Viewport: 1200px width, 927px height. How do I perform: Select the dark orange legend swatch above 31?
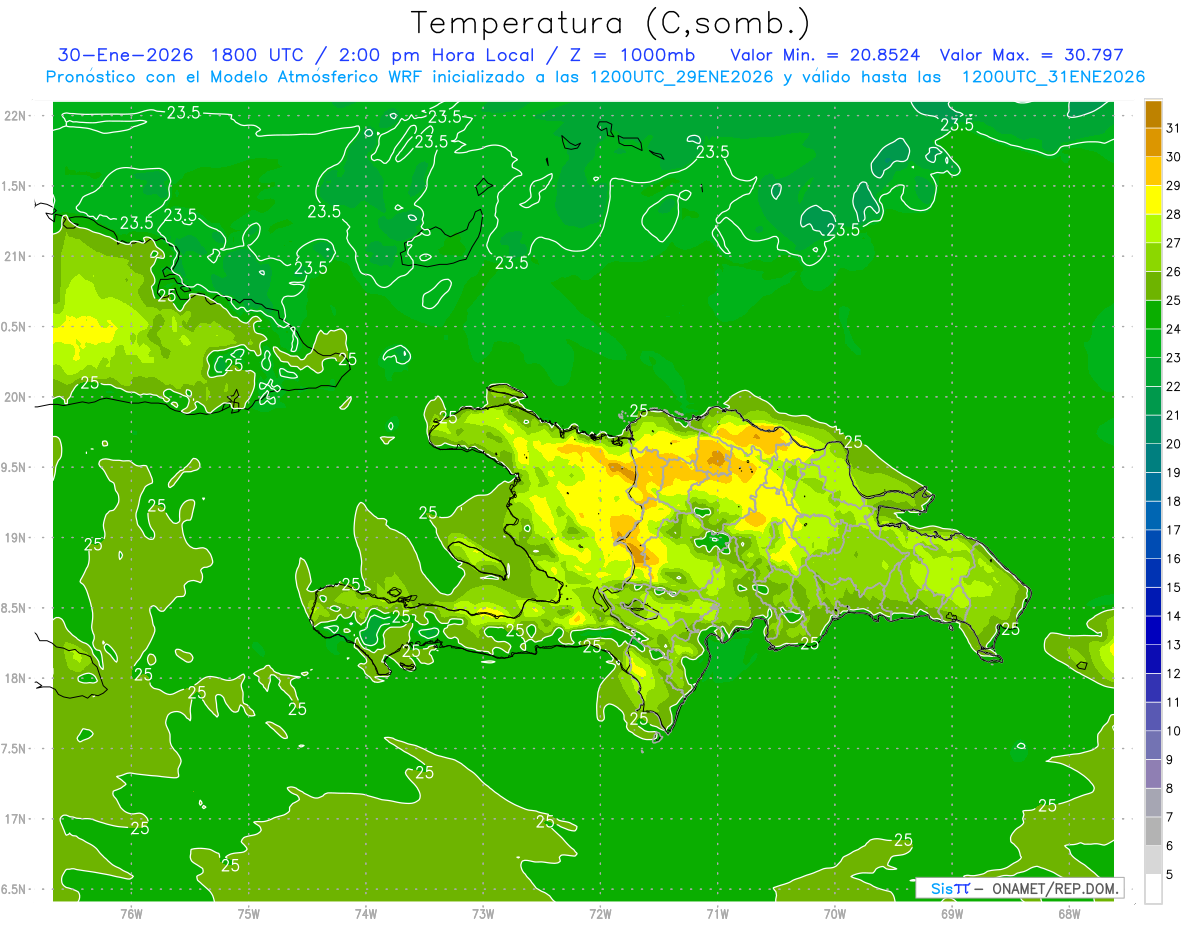click(x=1153, y=114)
